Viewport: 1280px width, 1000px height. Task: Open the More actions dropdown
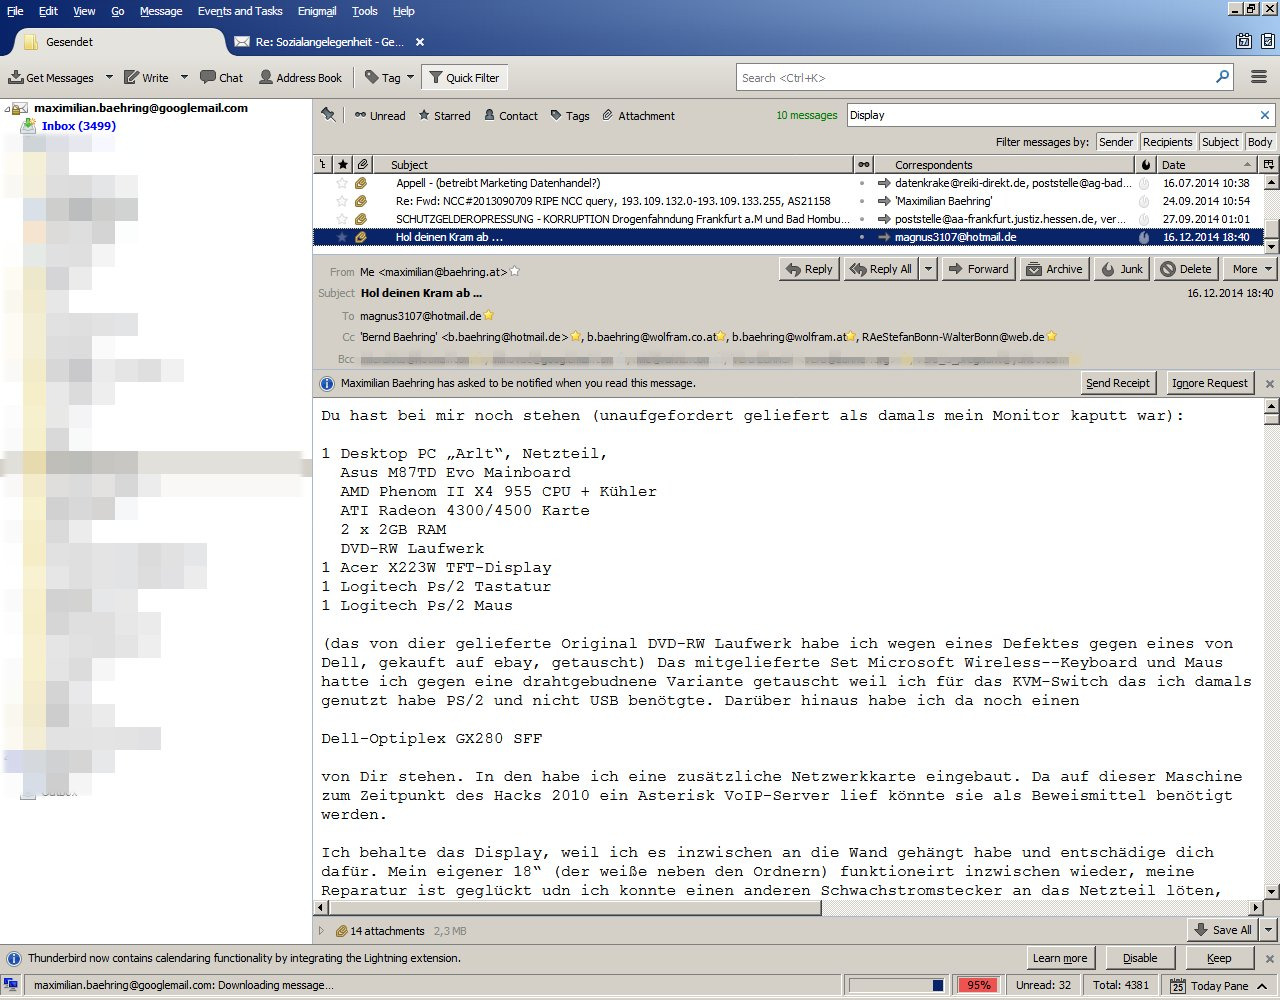tap(1250, 269)
